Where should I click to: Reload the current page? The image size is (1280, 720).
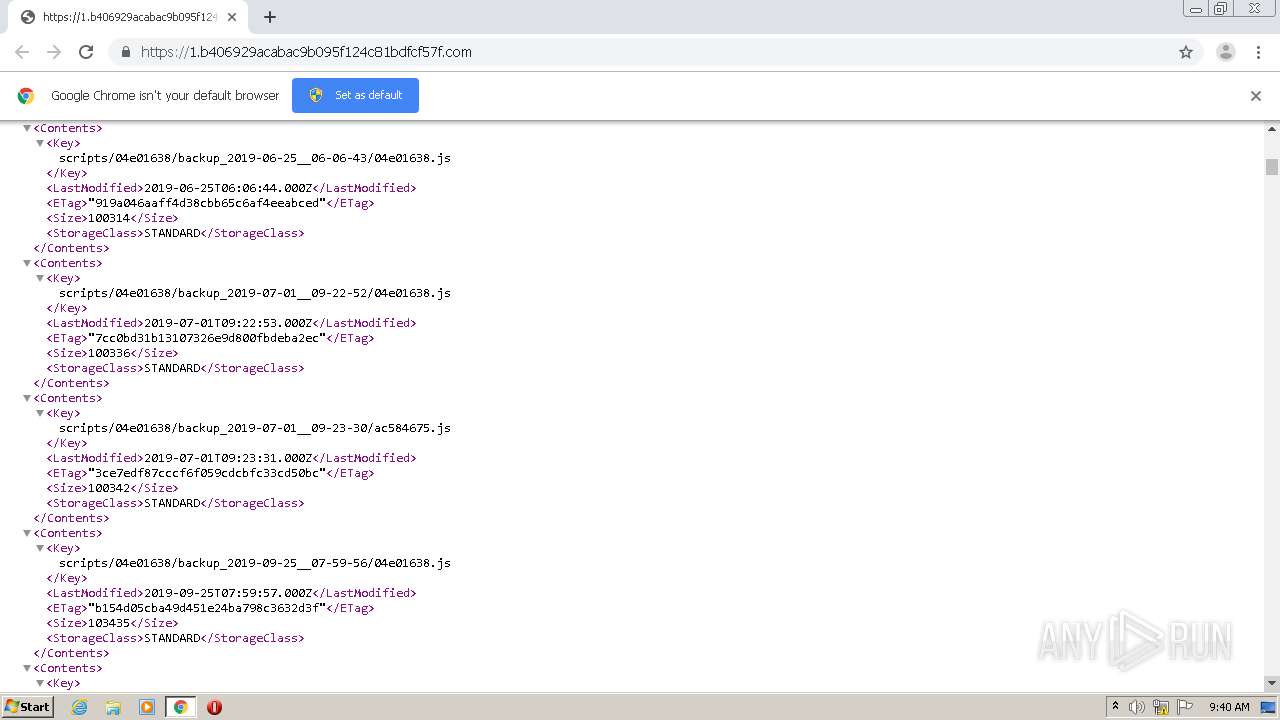point(86,52)
